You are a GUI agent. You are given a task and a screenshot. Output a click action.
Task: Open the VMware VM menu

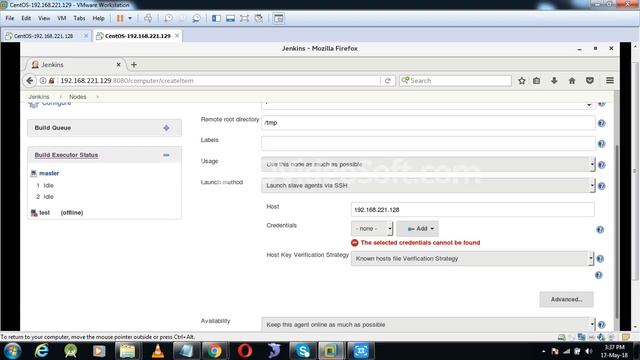click(62, 18)
